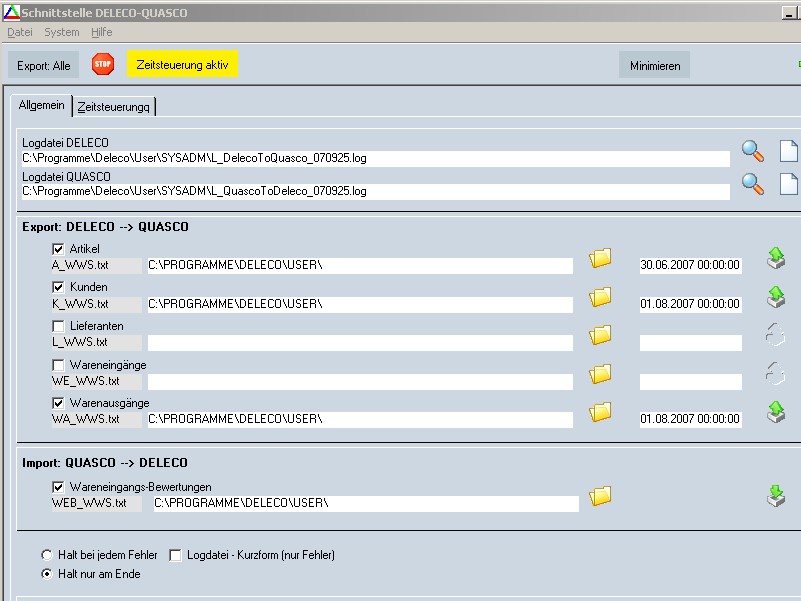Run Kunden export with green arrow icon
Screen dimensions: 801x601
(x=776, y=296)
